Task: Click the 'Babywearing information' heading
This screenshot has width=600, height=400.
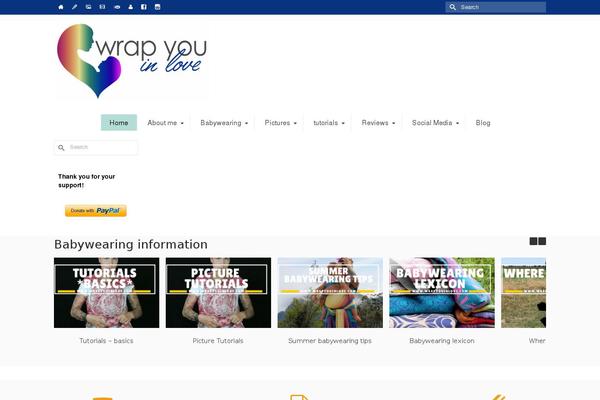Action: click(x=131, y=244)
